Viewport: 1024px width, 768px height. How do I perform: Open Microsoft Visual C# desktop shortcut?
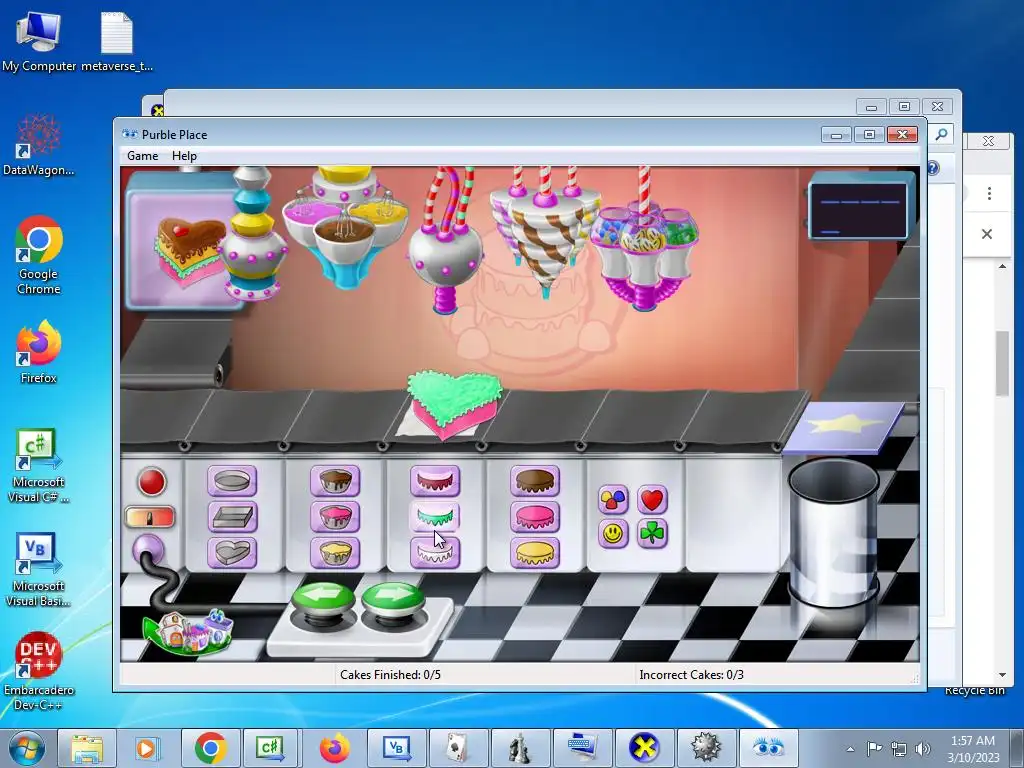pos(39,465)
